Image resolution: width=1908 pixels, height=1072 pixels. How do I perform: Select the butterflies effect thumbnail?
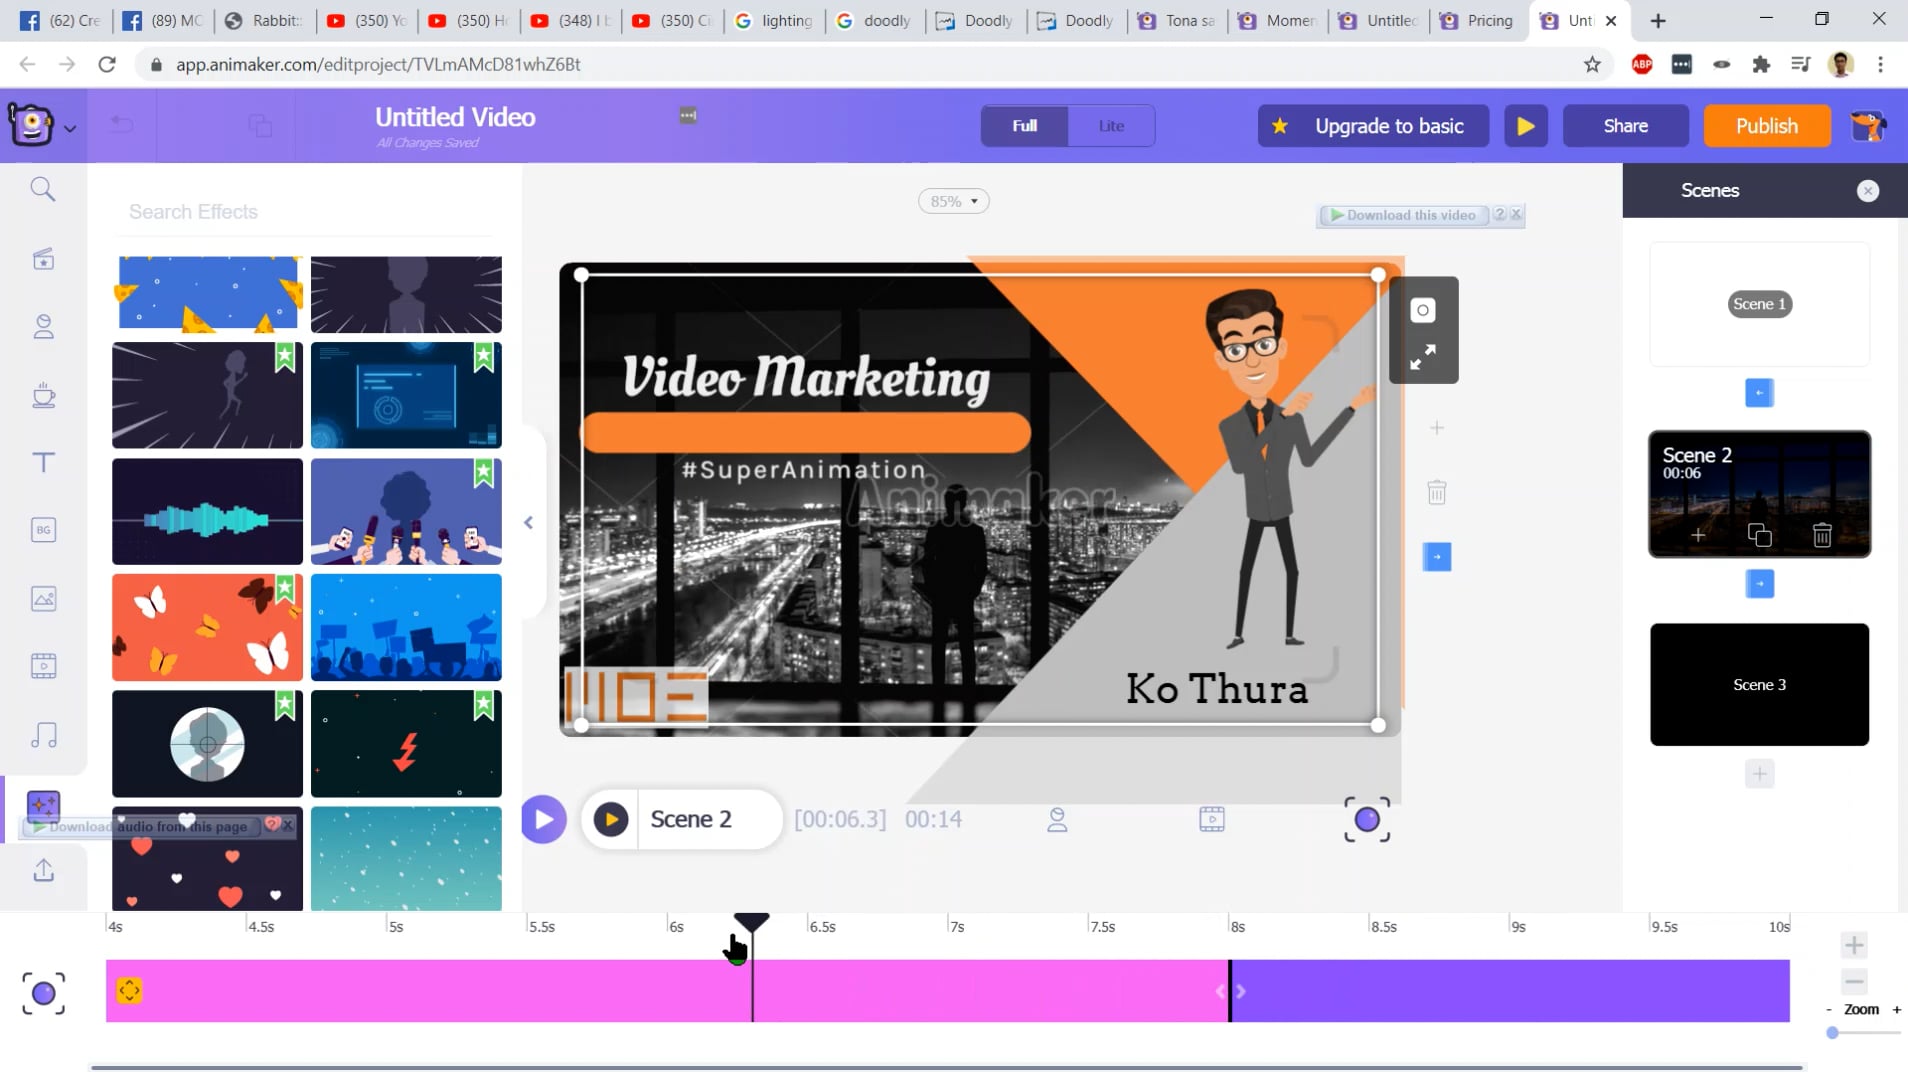pos(207,627)
